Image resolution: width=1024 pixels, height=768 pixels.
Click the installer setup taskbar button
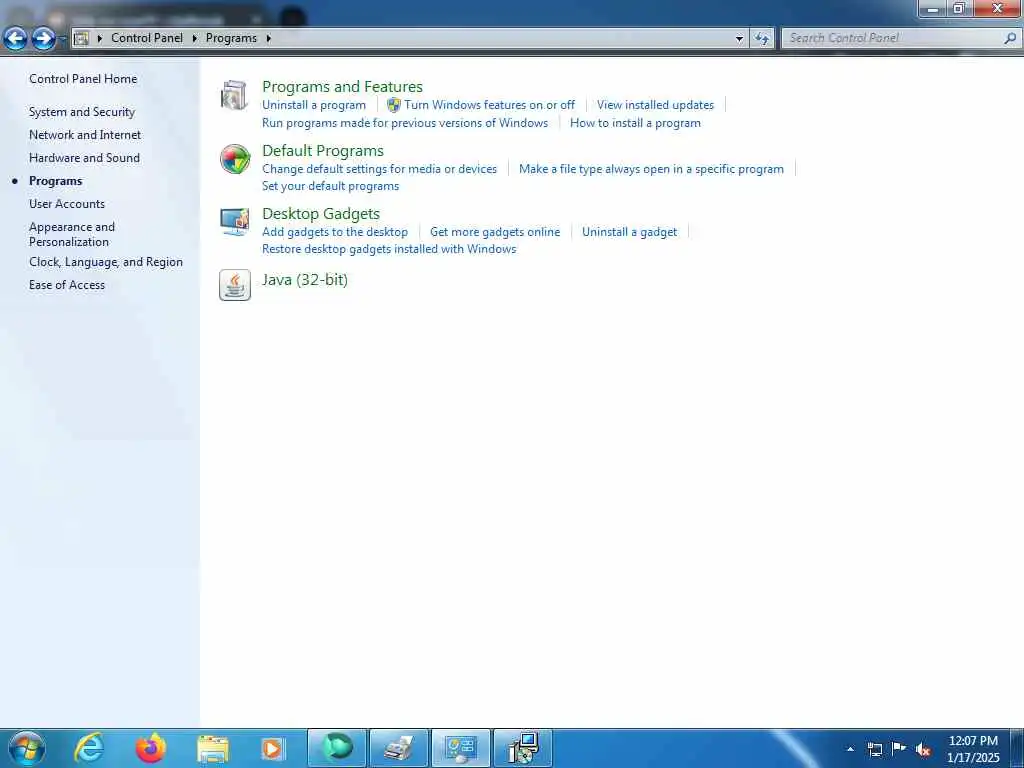click(522, 748)
